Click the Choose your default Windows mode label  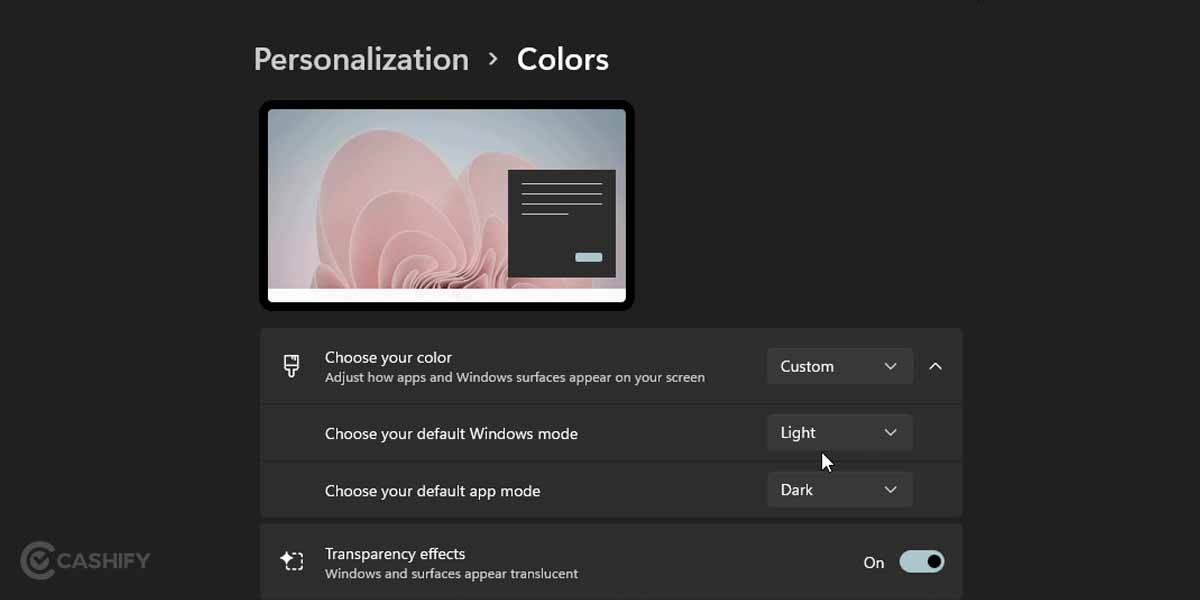click(x=451, y=433)
